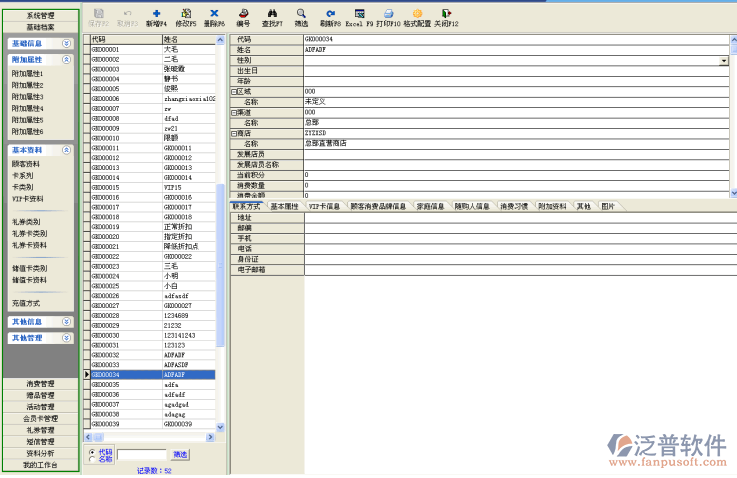The width and height of the screenshot is (737, 478).
Task: Export using the Excel F9 icon
Action: [x=360, y=12]
